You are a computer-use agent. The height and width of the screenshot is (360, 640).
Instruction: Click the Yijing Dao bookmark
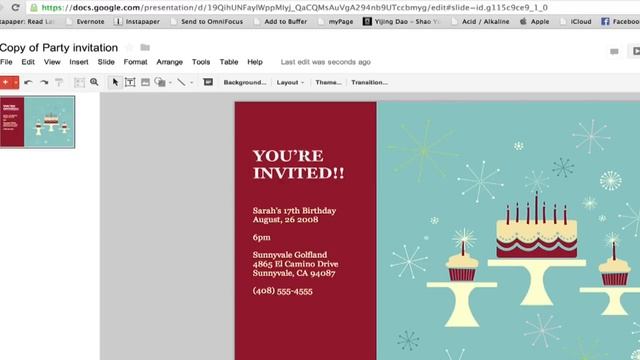pyautogui.click(x=402, y=22)
